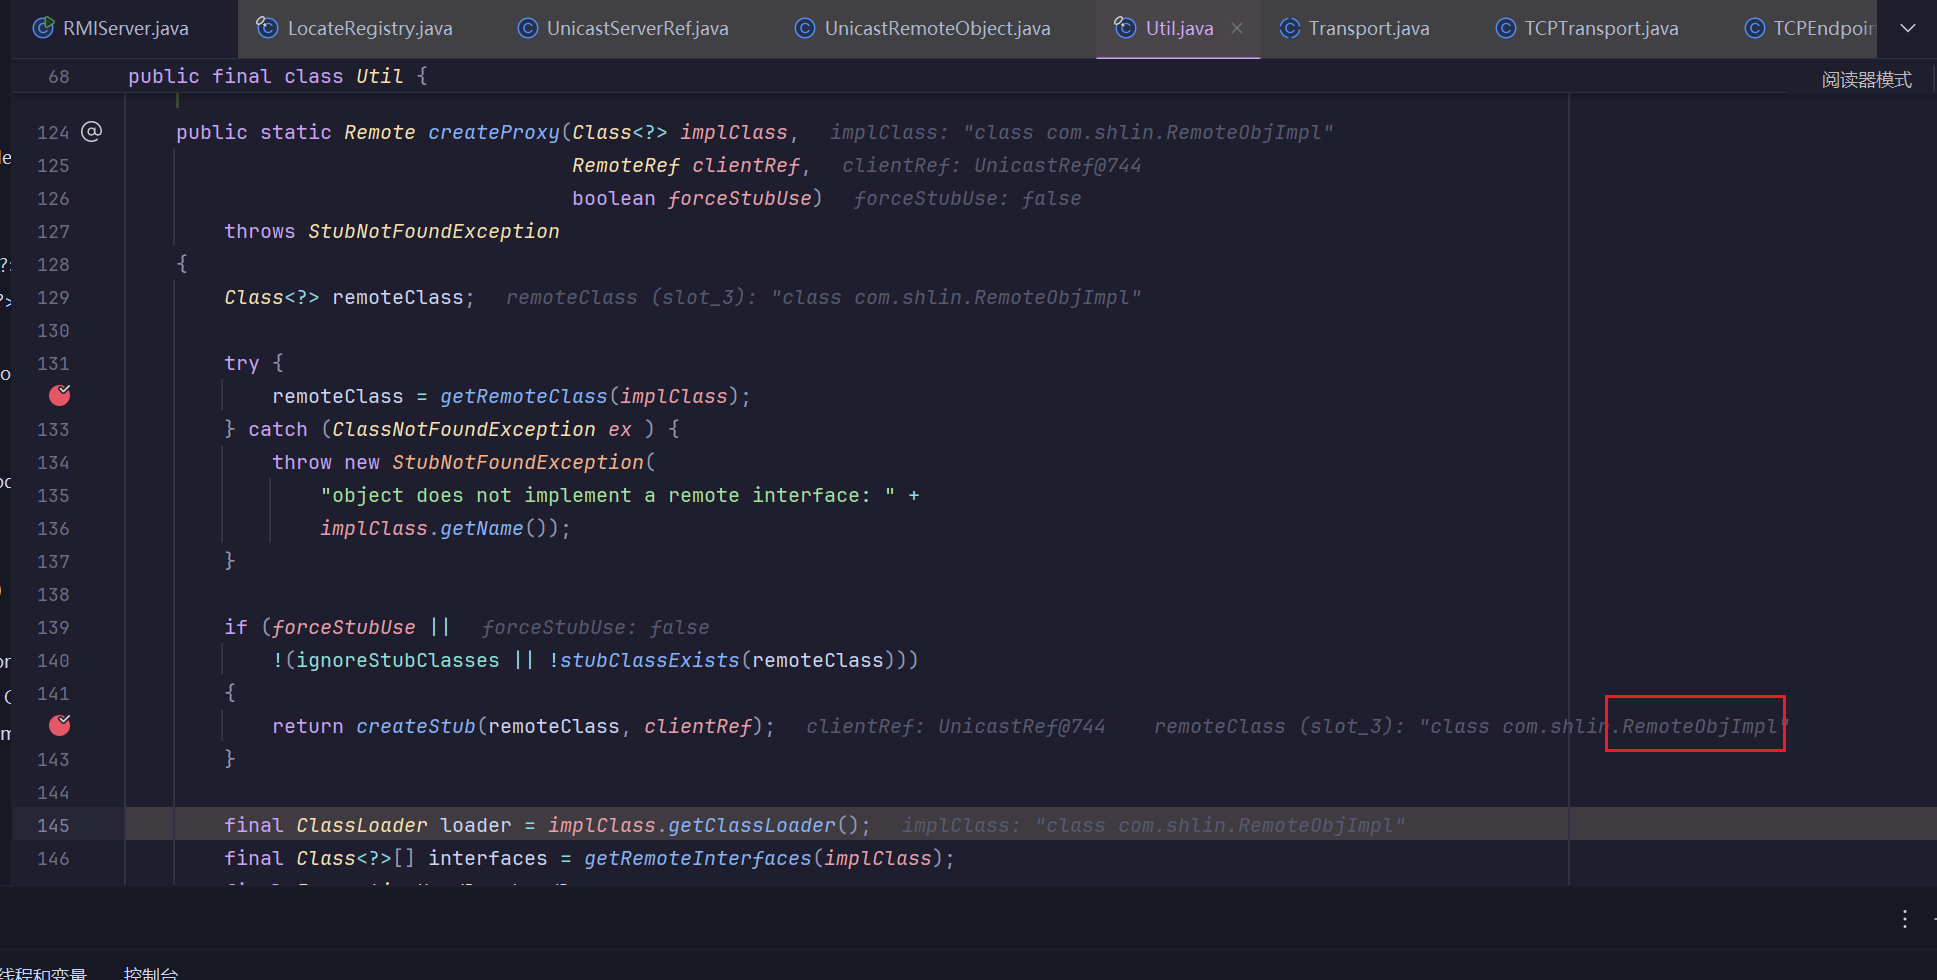Click the getRemoteInterfaces method call
The height and width of the screenshot is (980, 1937).
pos(698,858)
